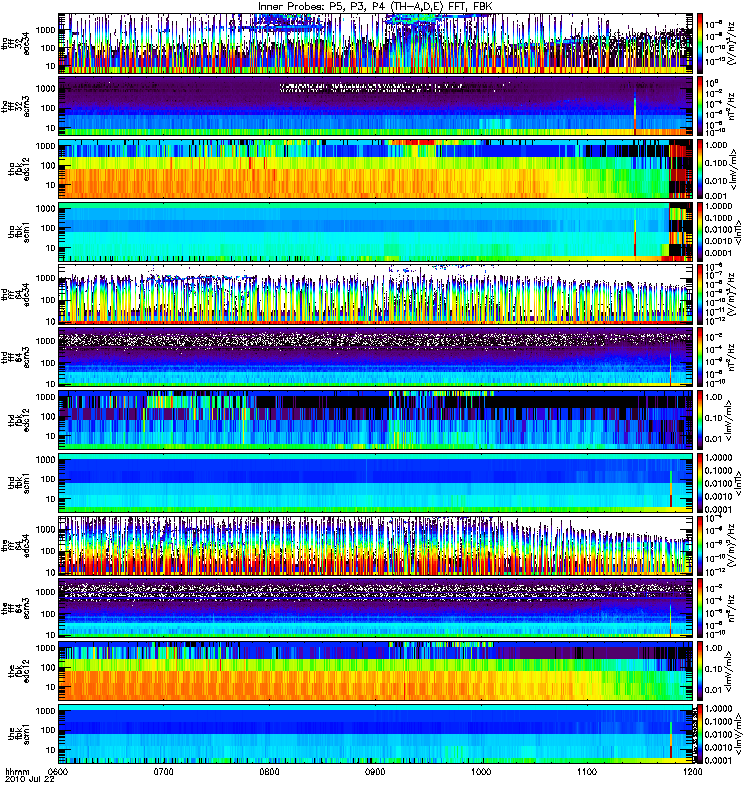The width and height of the screenshot is (750, 800).
Task: Click the 0.0001 value on tha fbk scm1 color scale
Action: click(x=718, y=253)
